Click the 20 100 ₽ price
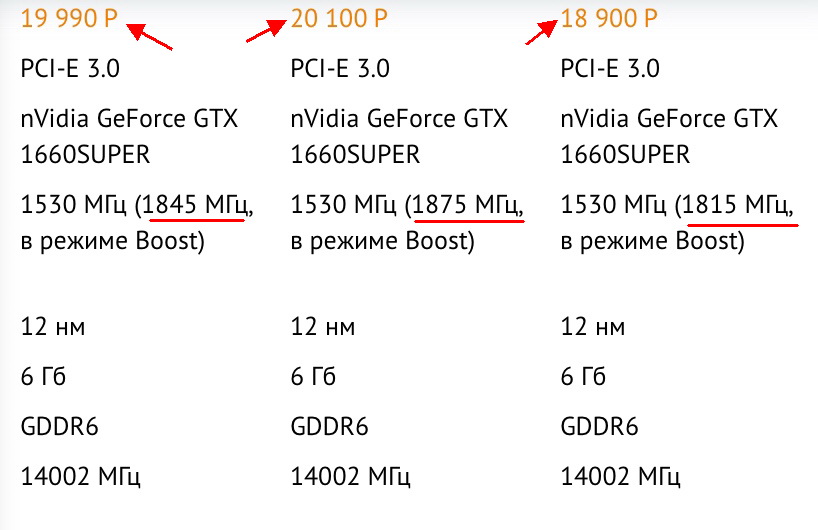The image size is (818, 530). tap(339, 19)
